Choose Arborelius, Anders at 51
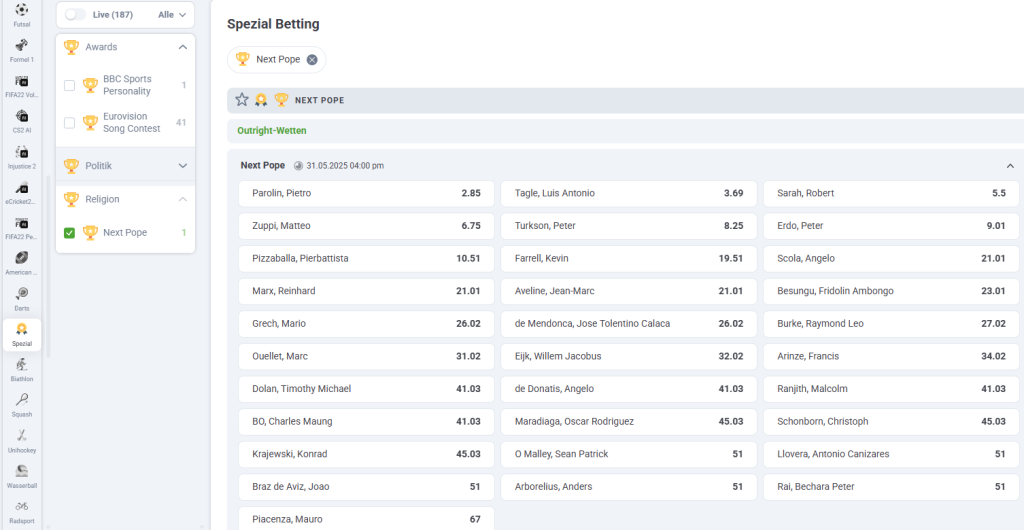The image size is (1024, 532). coord(629,487)
